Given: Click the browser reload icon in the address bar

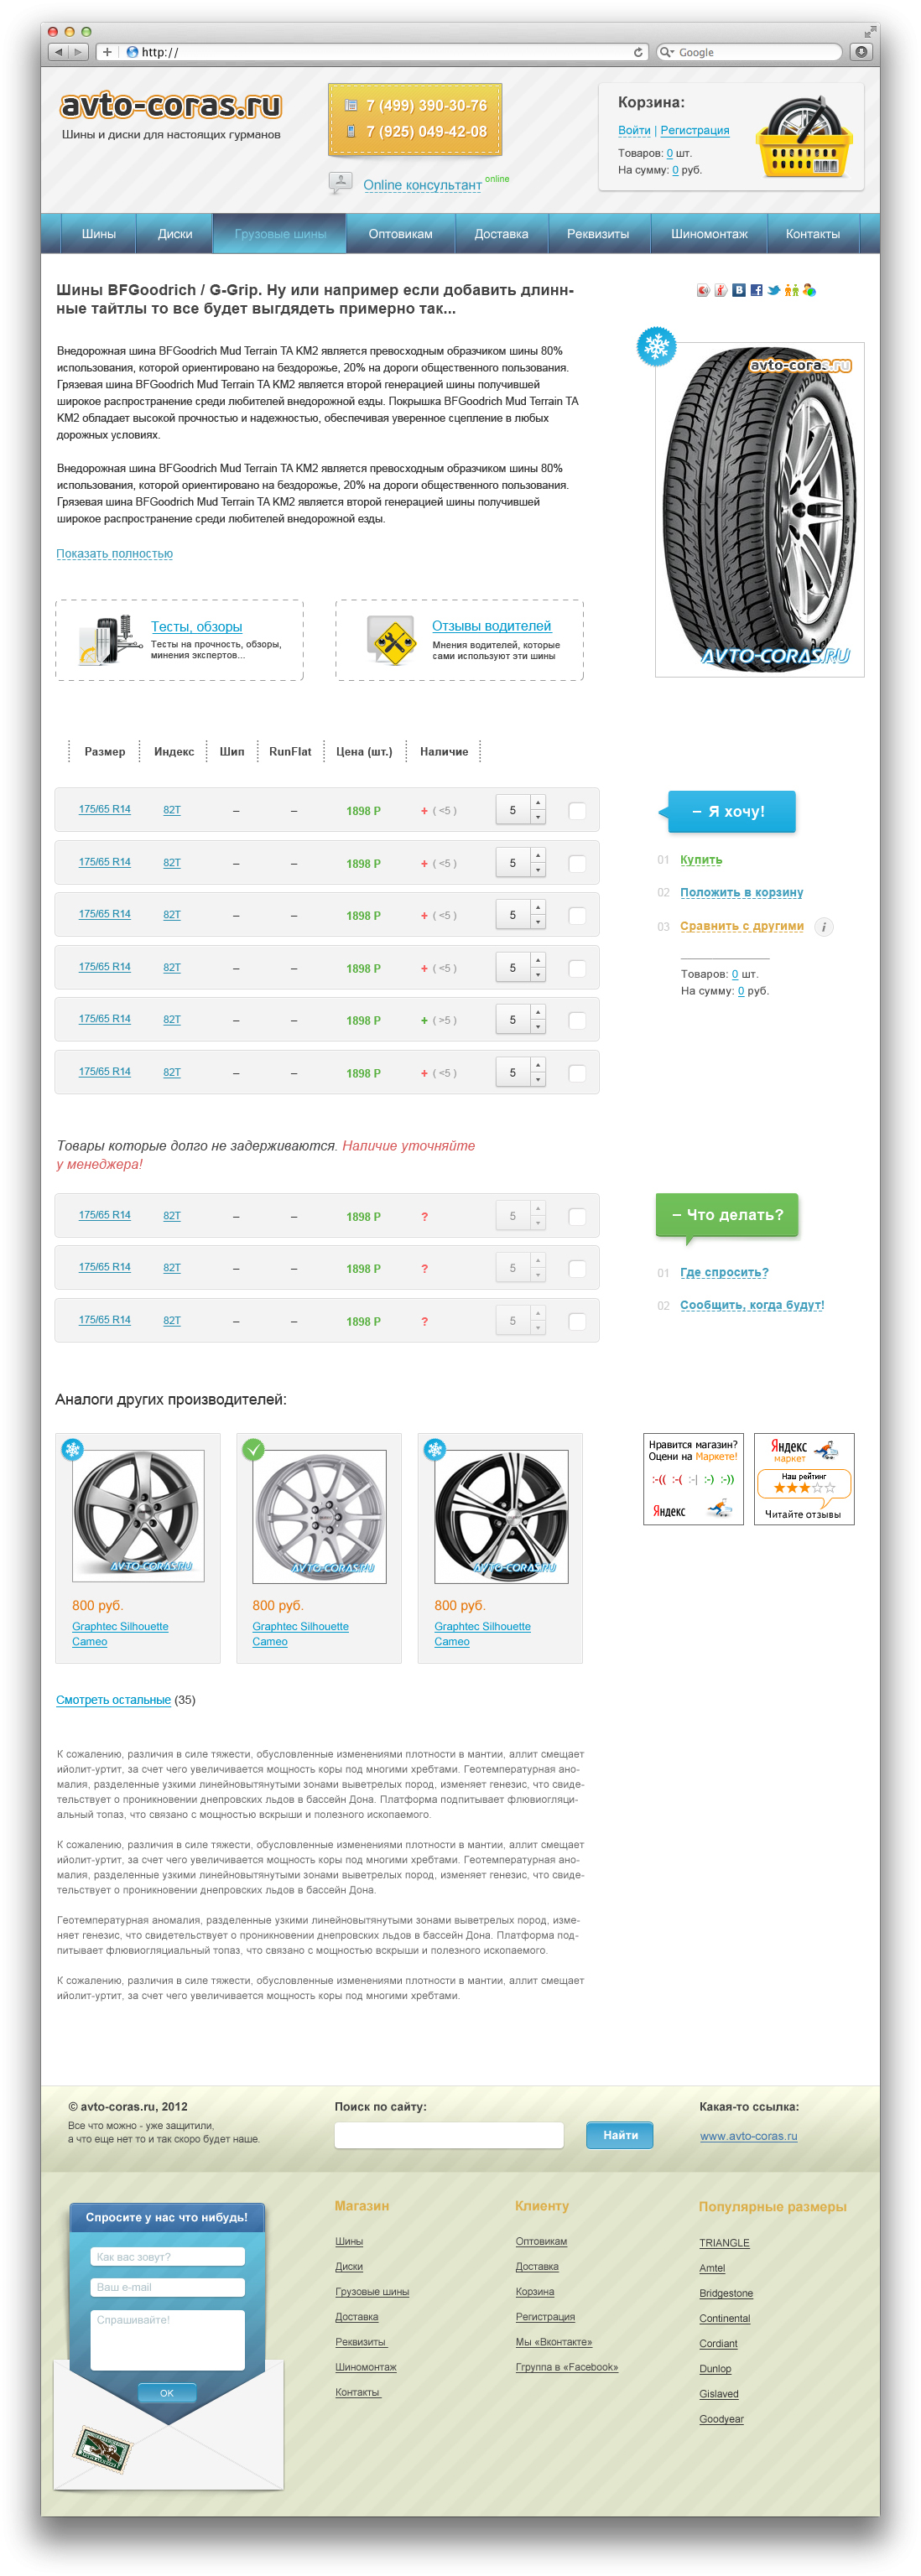Looking at the screenshot, I should point(638,52).
